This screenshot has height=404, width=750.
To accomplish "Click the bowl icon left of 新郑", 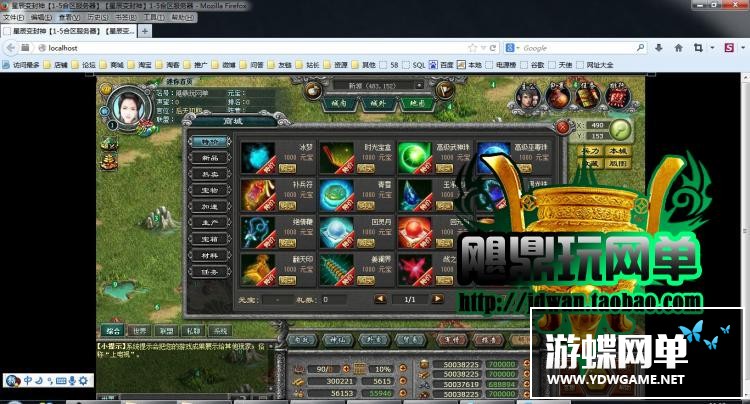I will click(x=313, y=89).
